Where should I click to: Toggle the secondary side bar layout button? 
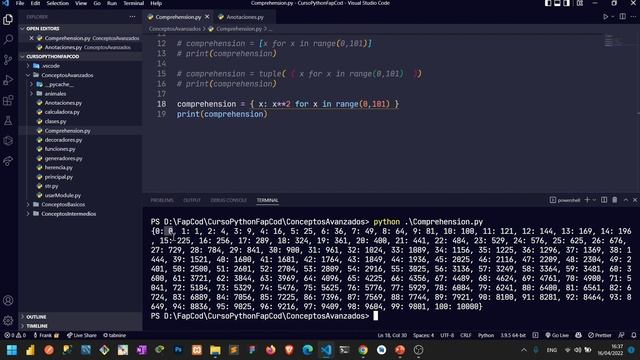click(x=567, y=3)
